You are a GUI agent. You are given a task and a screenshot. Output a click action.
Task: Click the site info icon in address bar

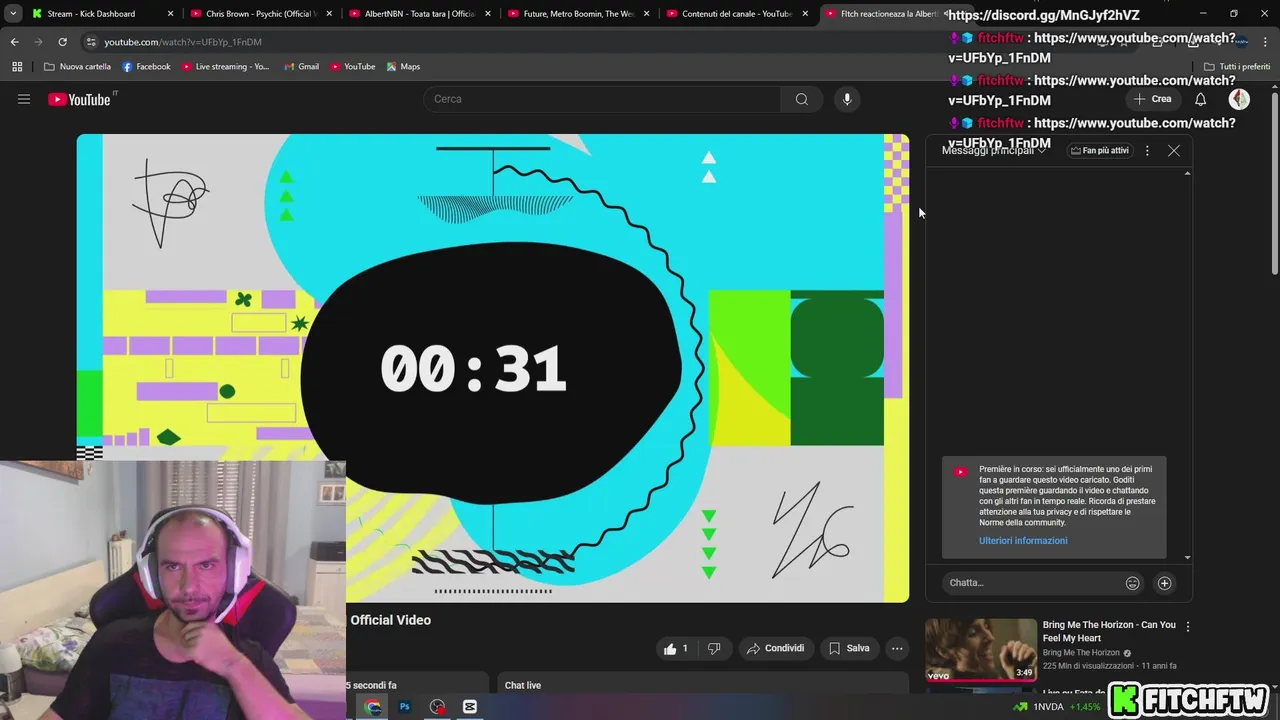pos(91,42)
